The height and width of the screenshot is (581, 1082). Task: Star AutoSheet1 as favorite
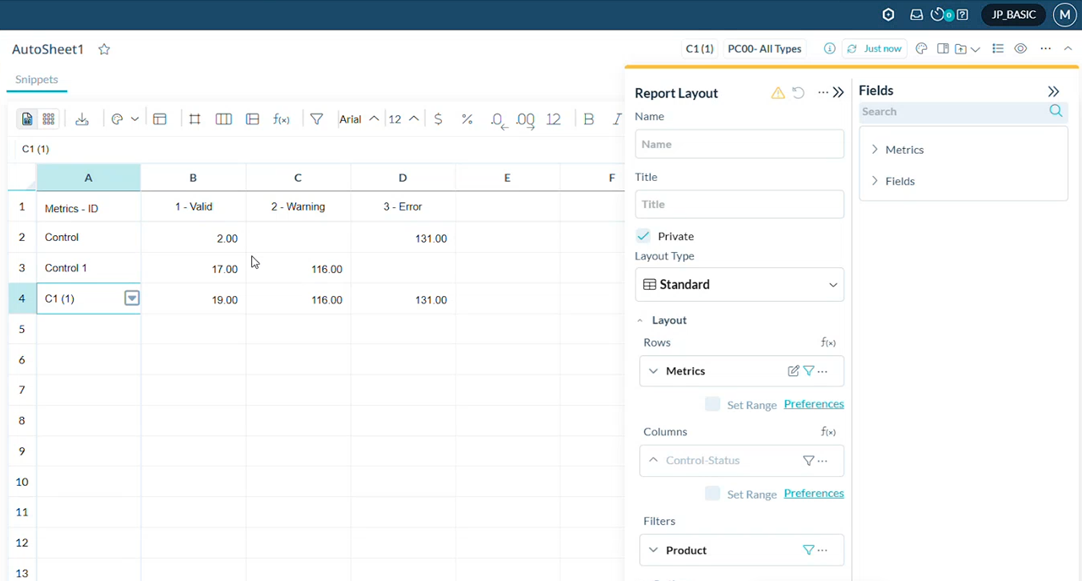(x=104, y=49)
